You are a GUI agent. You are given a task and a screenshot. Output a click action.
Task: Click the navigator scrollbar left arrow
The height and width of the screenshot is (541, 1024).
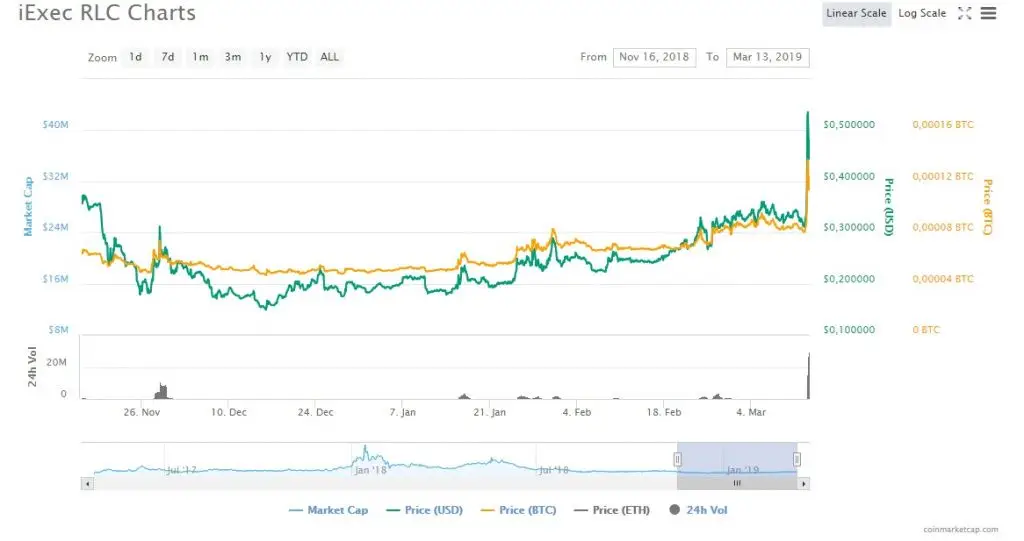coord(86,483)
